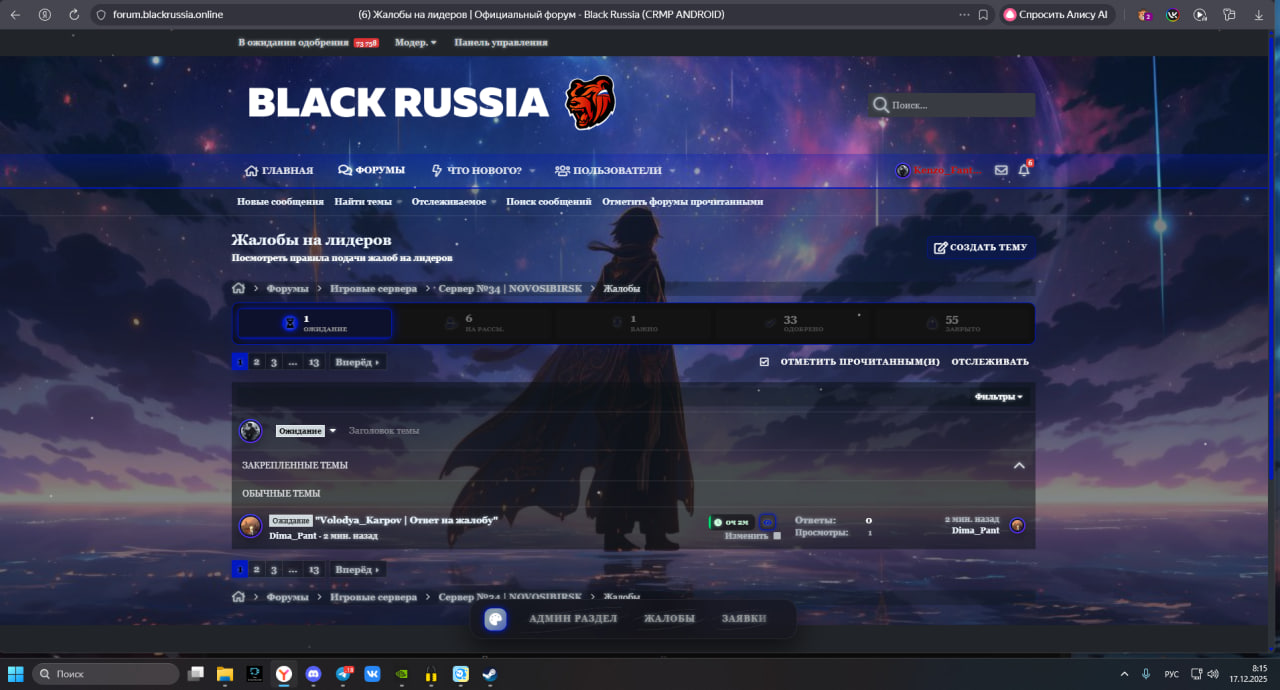Open the browser downloads icon
The image size is (1280, 690).
(x=1259, y=15)
